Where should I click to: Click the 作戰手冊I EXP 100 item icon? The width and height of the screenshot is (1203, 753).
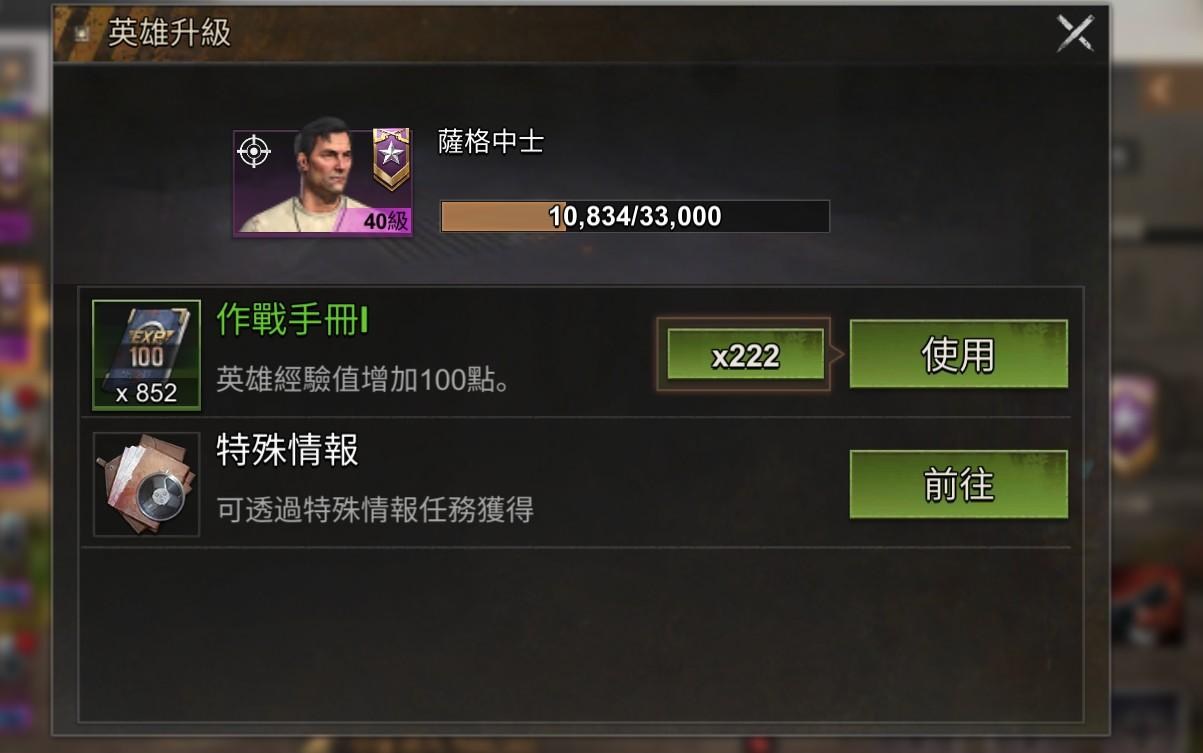point(146,355)
